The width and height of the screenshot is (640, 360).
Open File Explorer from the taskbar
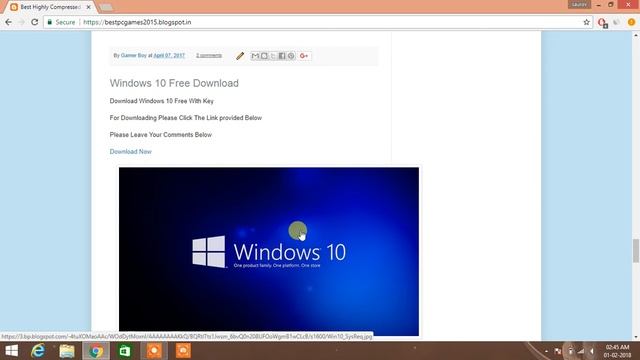coord(67,351)
